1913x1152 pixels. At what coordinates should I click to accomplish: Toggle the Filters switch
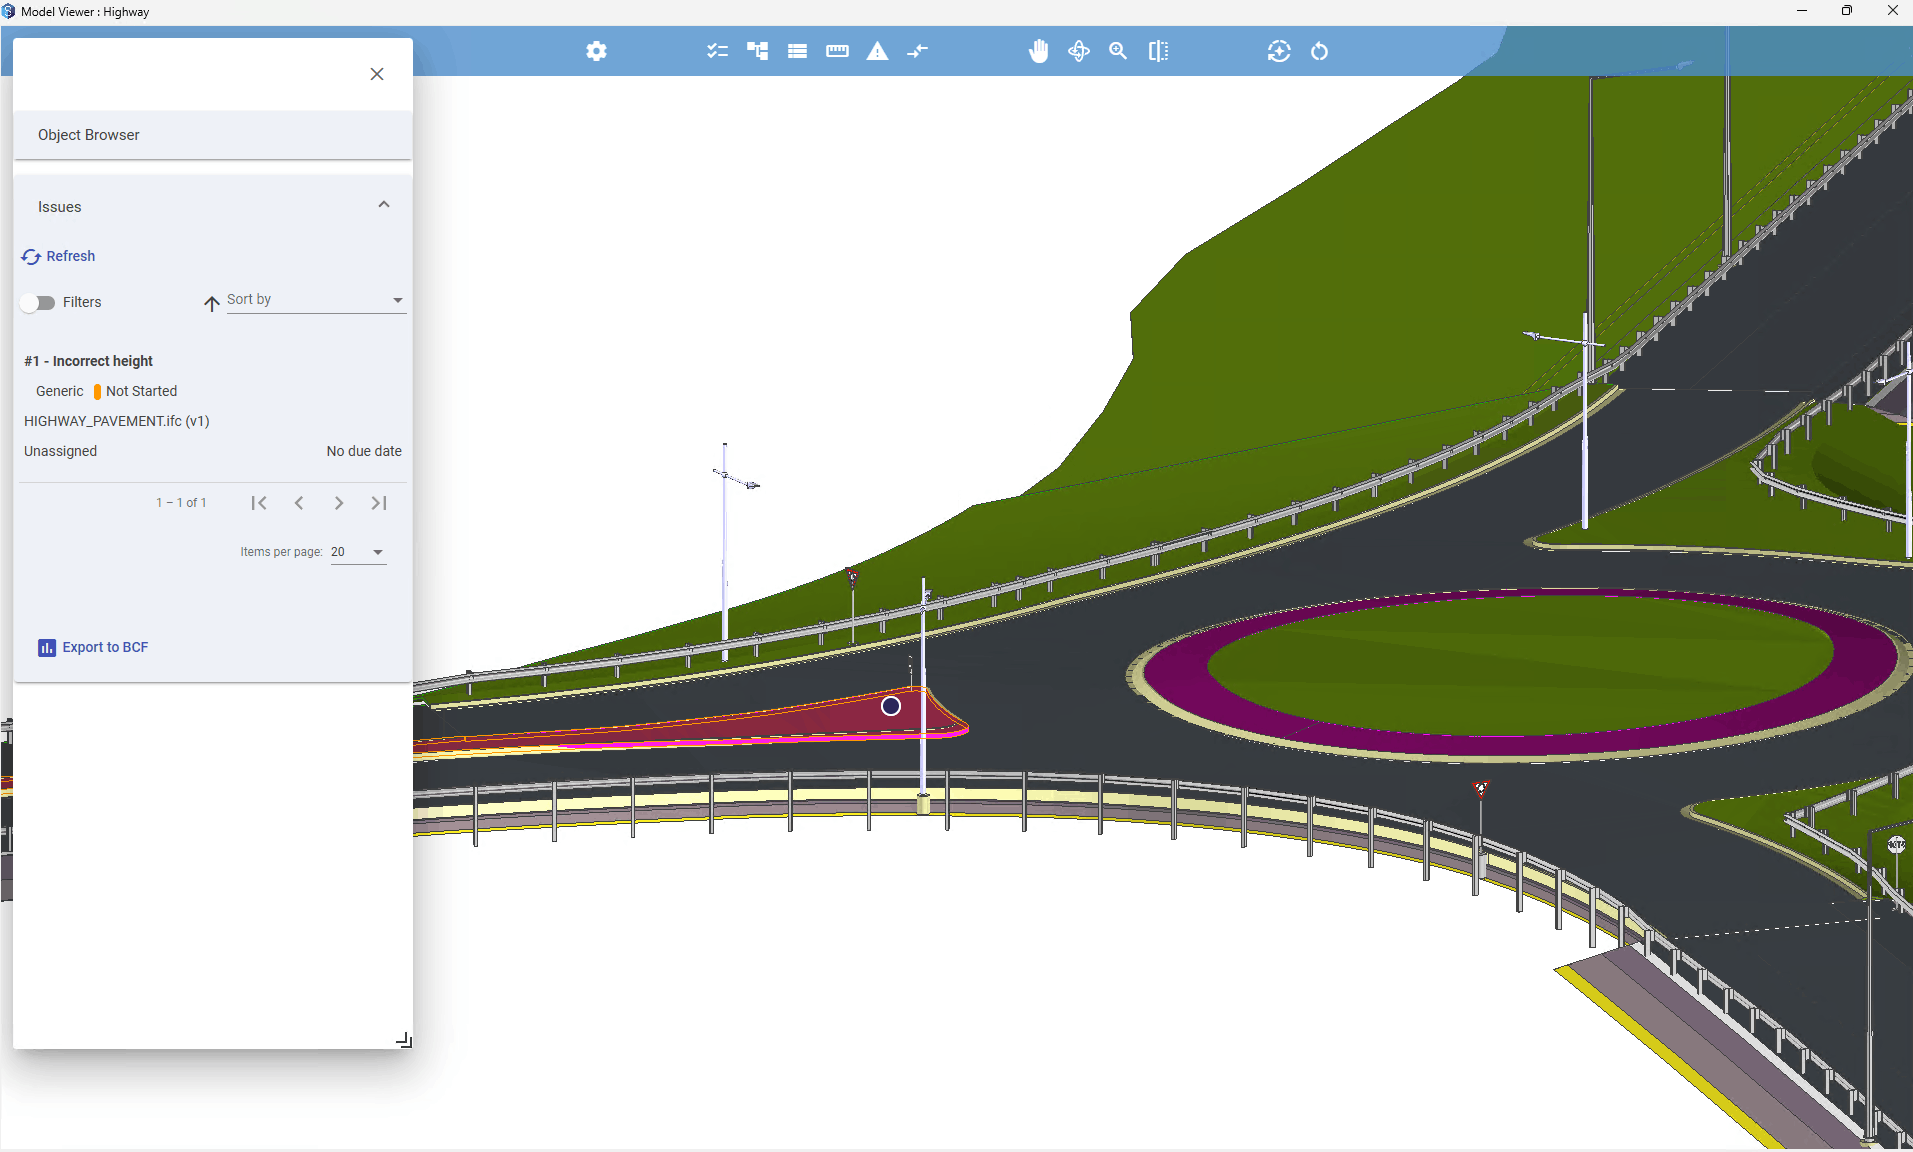(x=38, y=302)
